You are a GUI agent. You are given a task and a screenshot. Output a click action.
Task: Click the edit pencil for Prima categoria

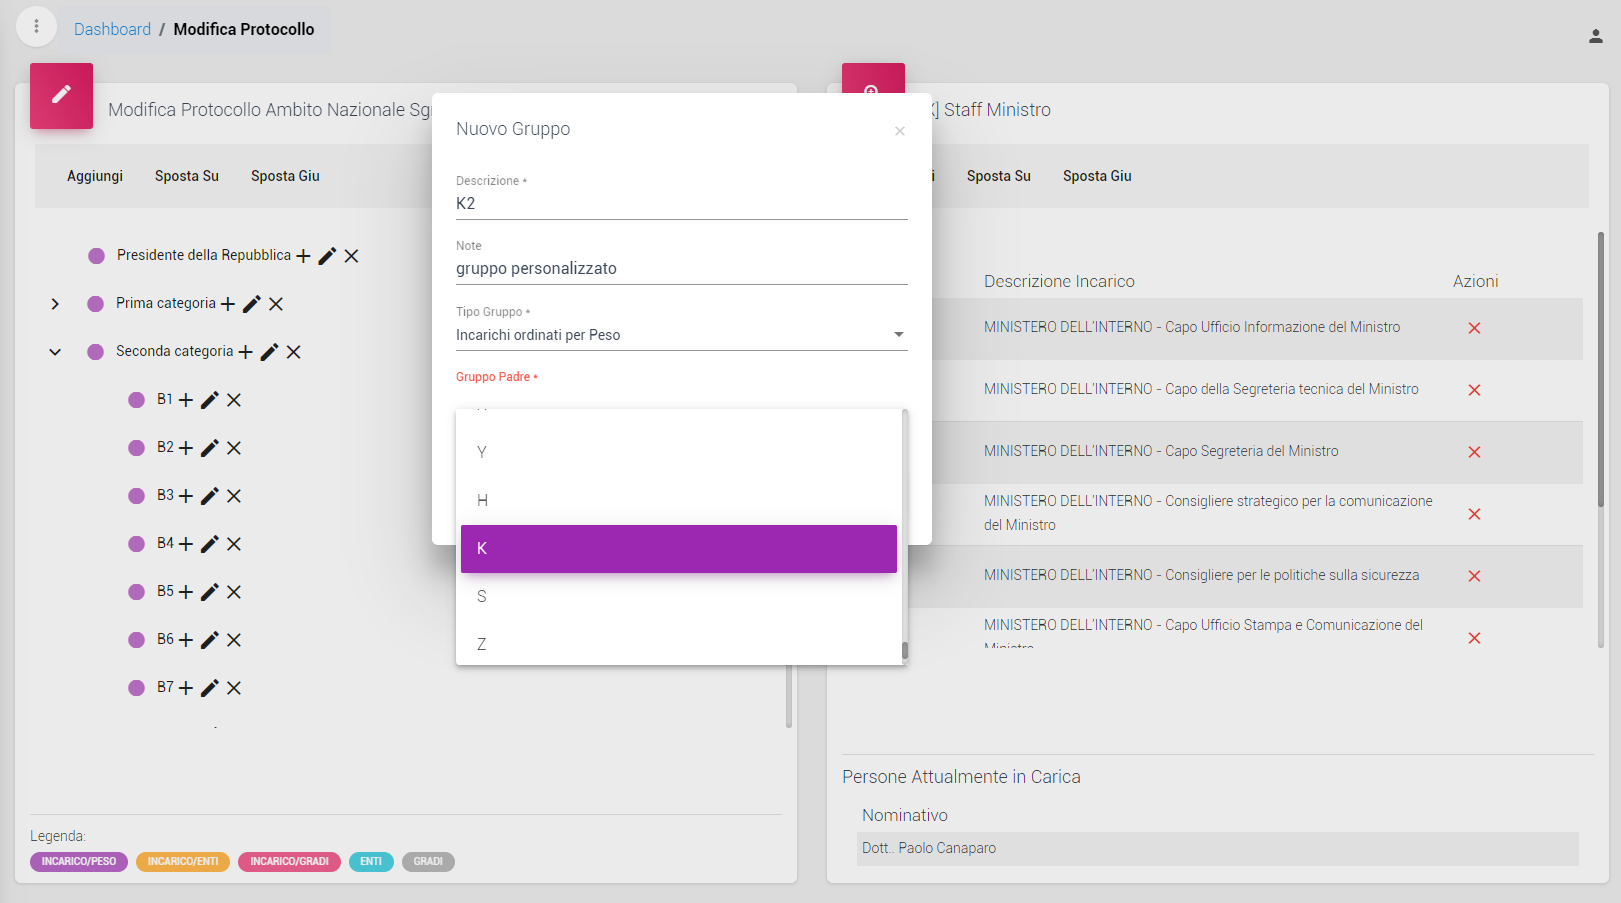coord(252,304)
